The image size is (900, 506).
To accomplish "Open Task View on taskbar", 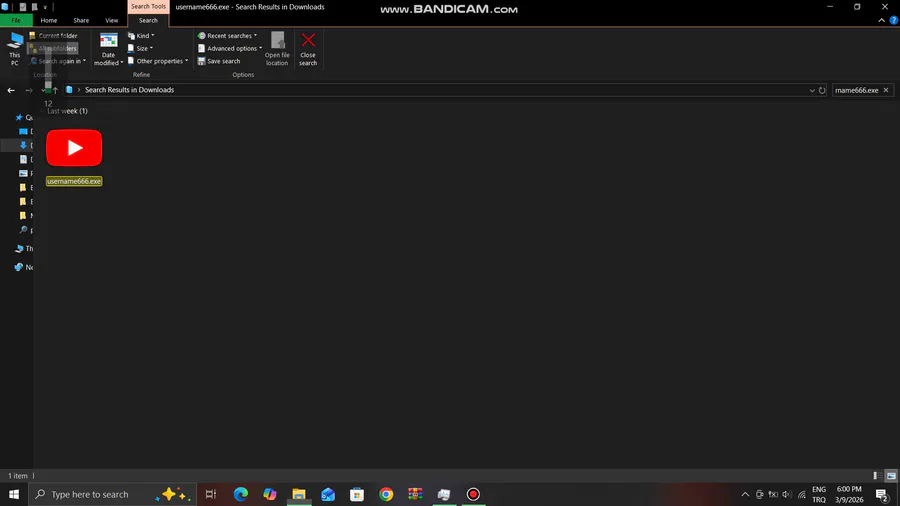I will pos(211,494).
